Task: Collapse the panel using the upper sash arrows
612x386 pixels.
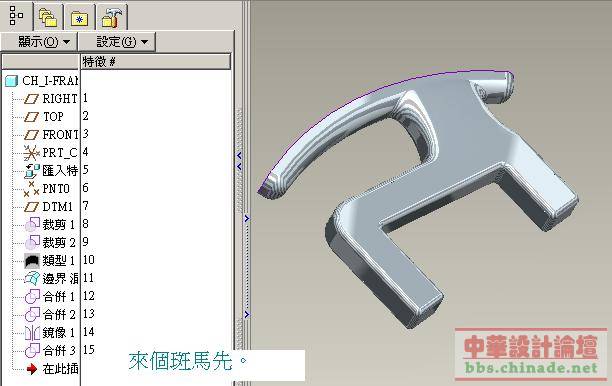Action: click(239, 161)
